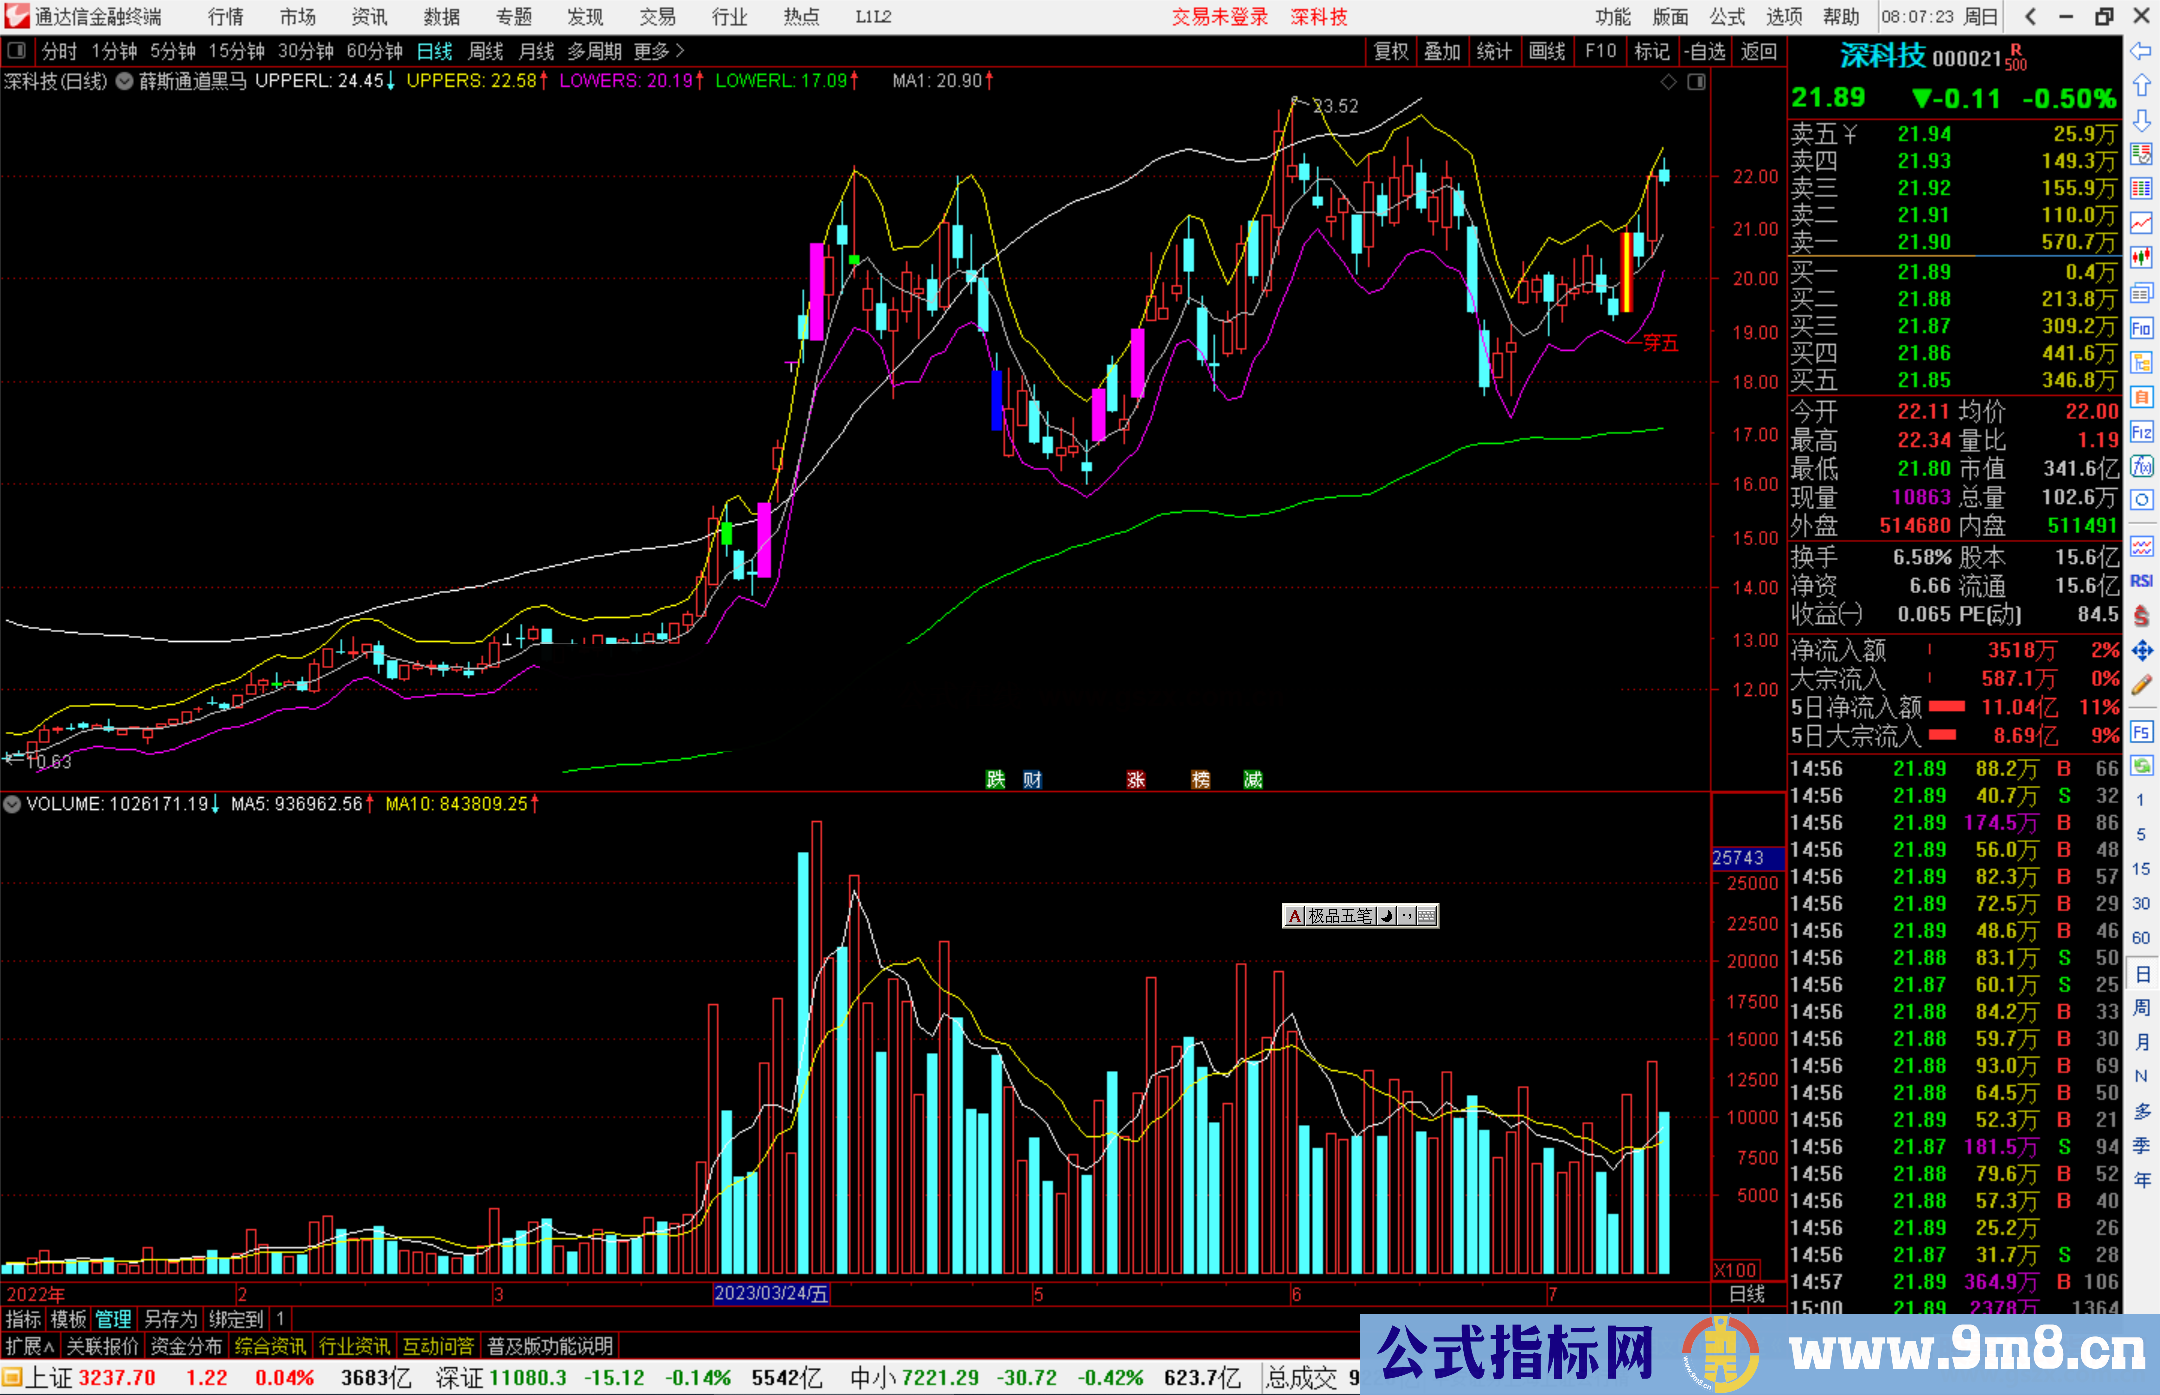Image resolution: width=2160 pixels, height=1395 pixels.
Task: Select the pencil drawing tool icon
Action: tap(2141, 685)
